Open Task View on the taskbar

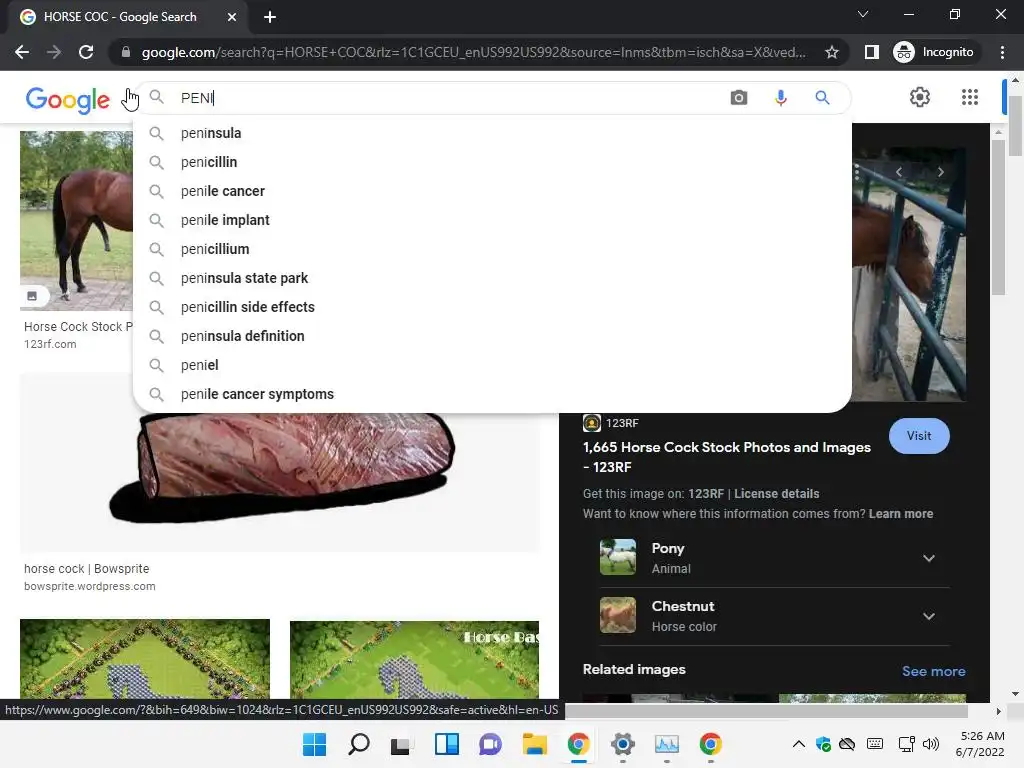(x=400, y=744)
